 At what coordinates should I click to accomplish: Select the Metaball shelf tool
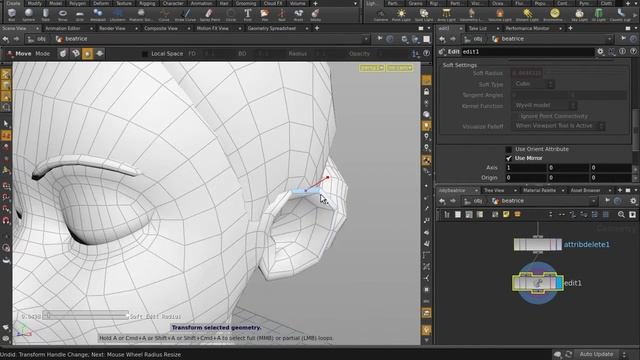point(98,15)
